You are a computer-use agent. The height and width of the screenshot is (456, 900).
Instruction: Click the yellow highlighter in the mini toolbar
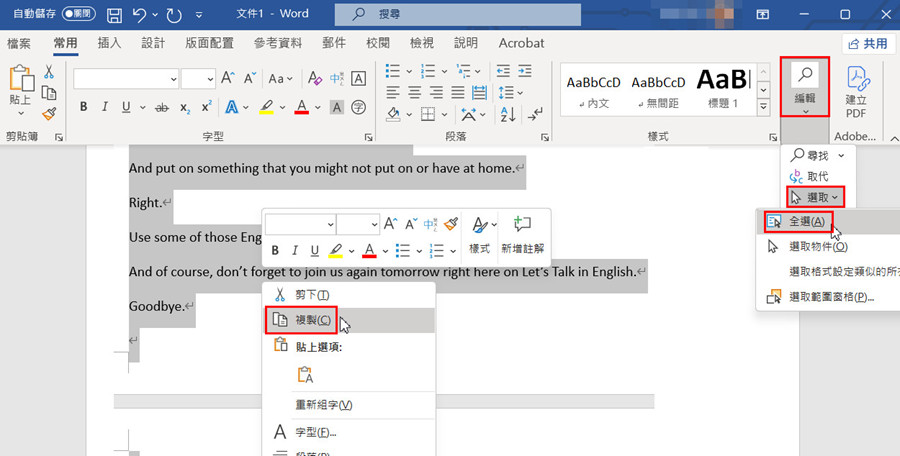[337, 250]
